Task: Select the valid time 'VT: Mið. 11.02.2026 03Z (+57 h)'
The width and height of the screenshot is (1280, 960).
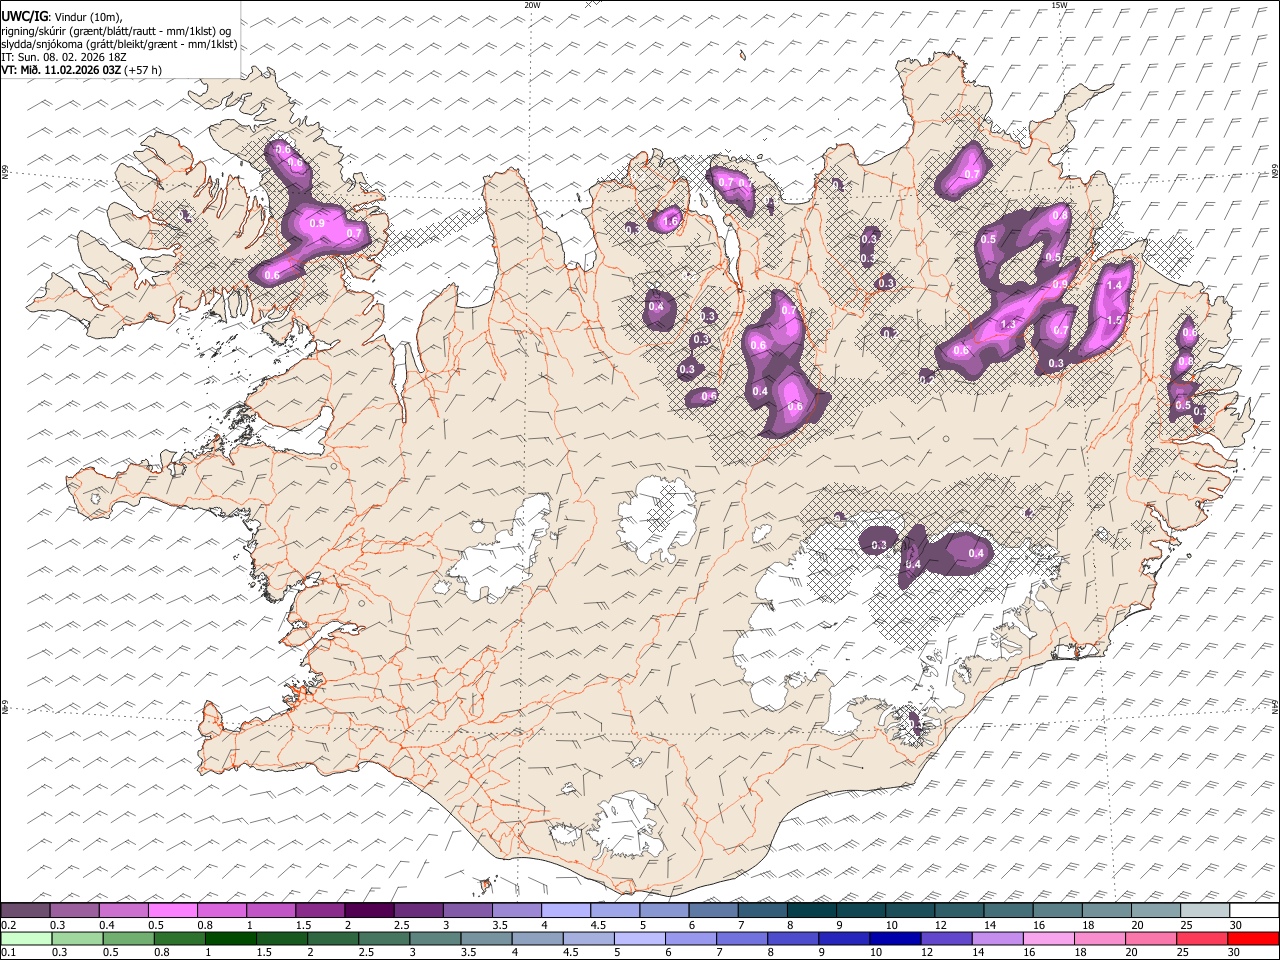Action: (x=82, y=70)
